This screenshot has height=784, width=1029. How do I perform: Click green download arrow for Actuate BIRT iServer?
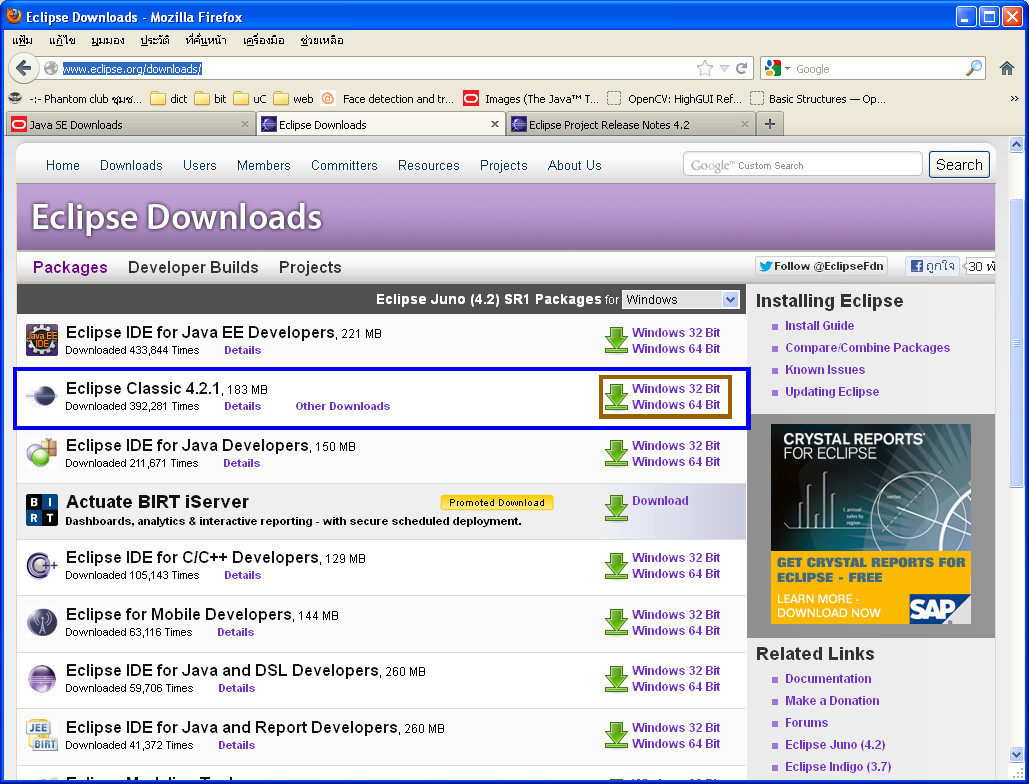pos(616,508)
